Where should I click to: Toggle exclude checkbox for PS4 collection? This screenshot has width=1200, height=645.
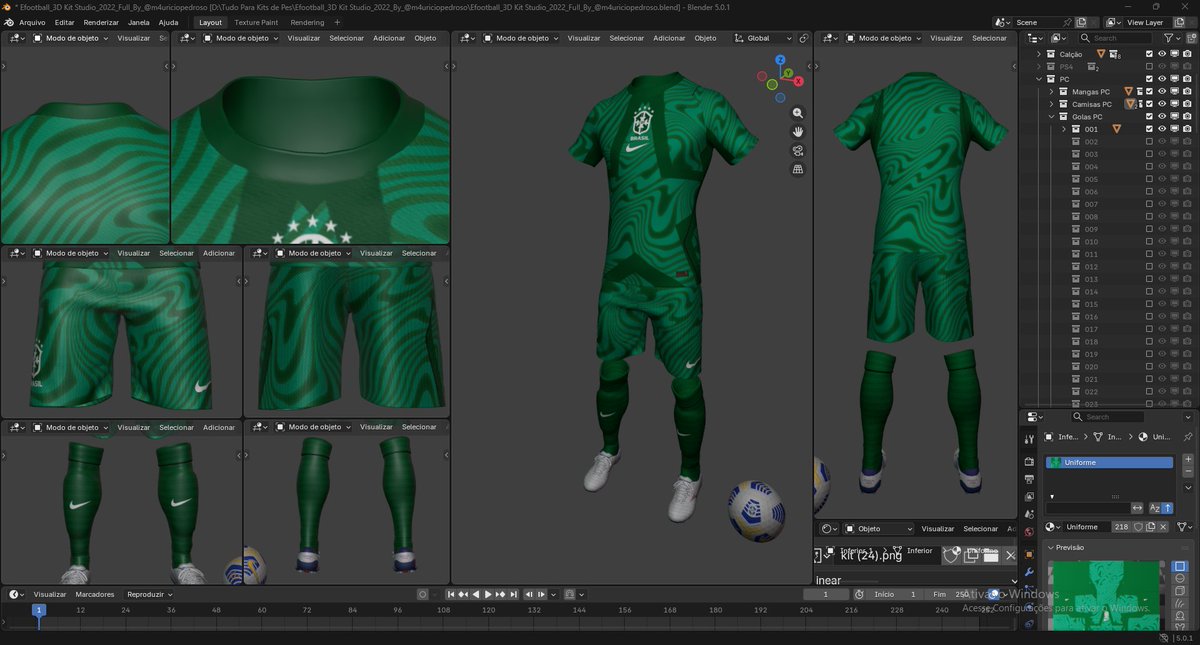pos(1149,66)
